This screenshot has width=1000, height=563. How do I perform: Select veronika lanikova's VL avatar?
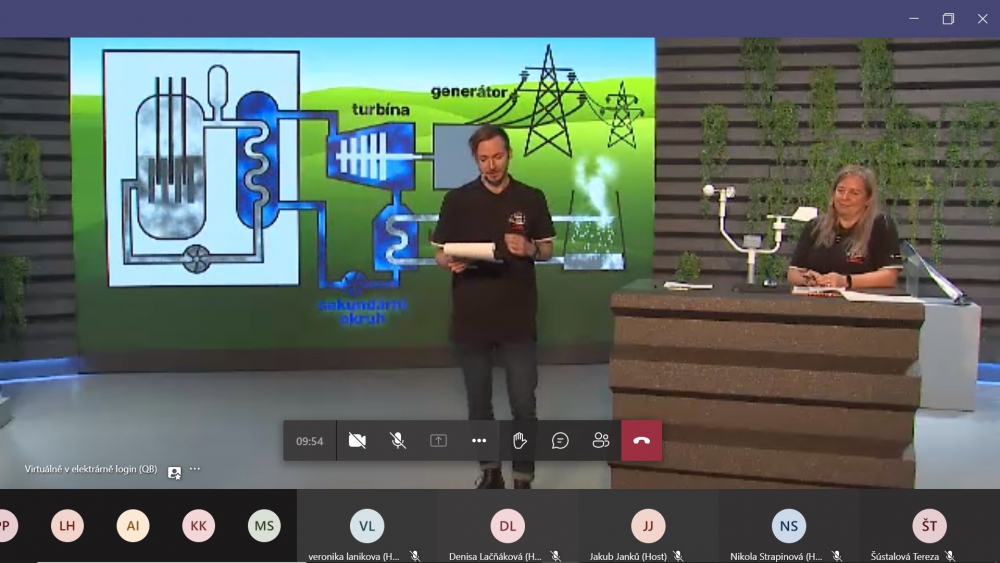(367, 526)
